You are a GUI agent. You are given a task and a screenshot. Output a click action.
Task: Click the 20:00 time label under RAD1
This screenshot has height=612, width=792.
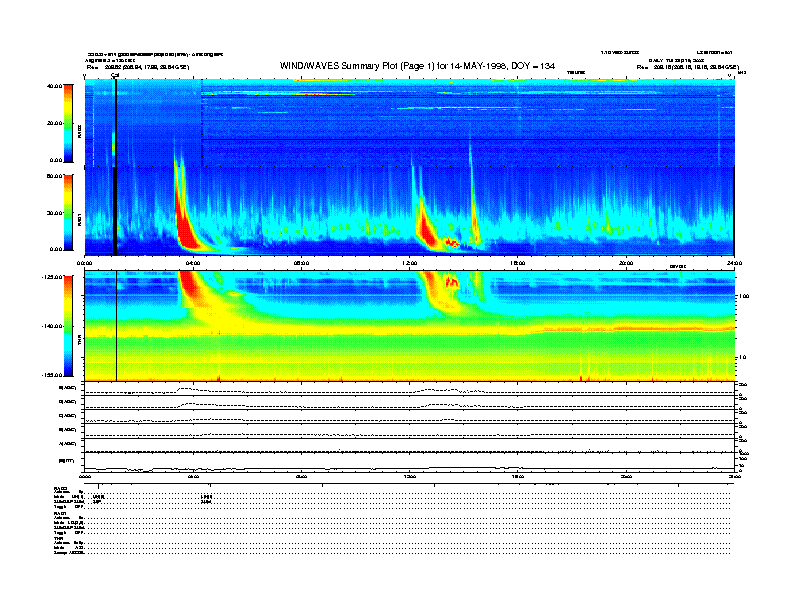(x=626, y=263)
